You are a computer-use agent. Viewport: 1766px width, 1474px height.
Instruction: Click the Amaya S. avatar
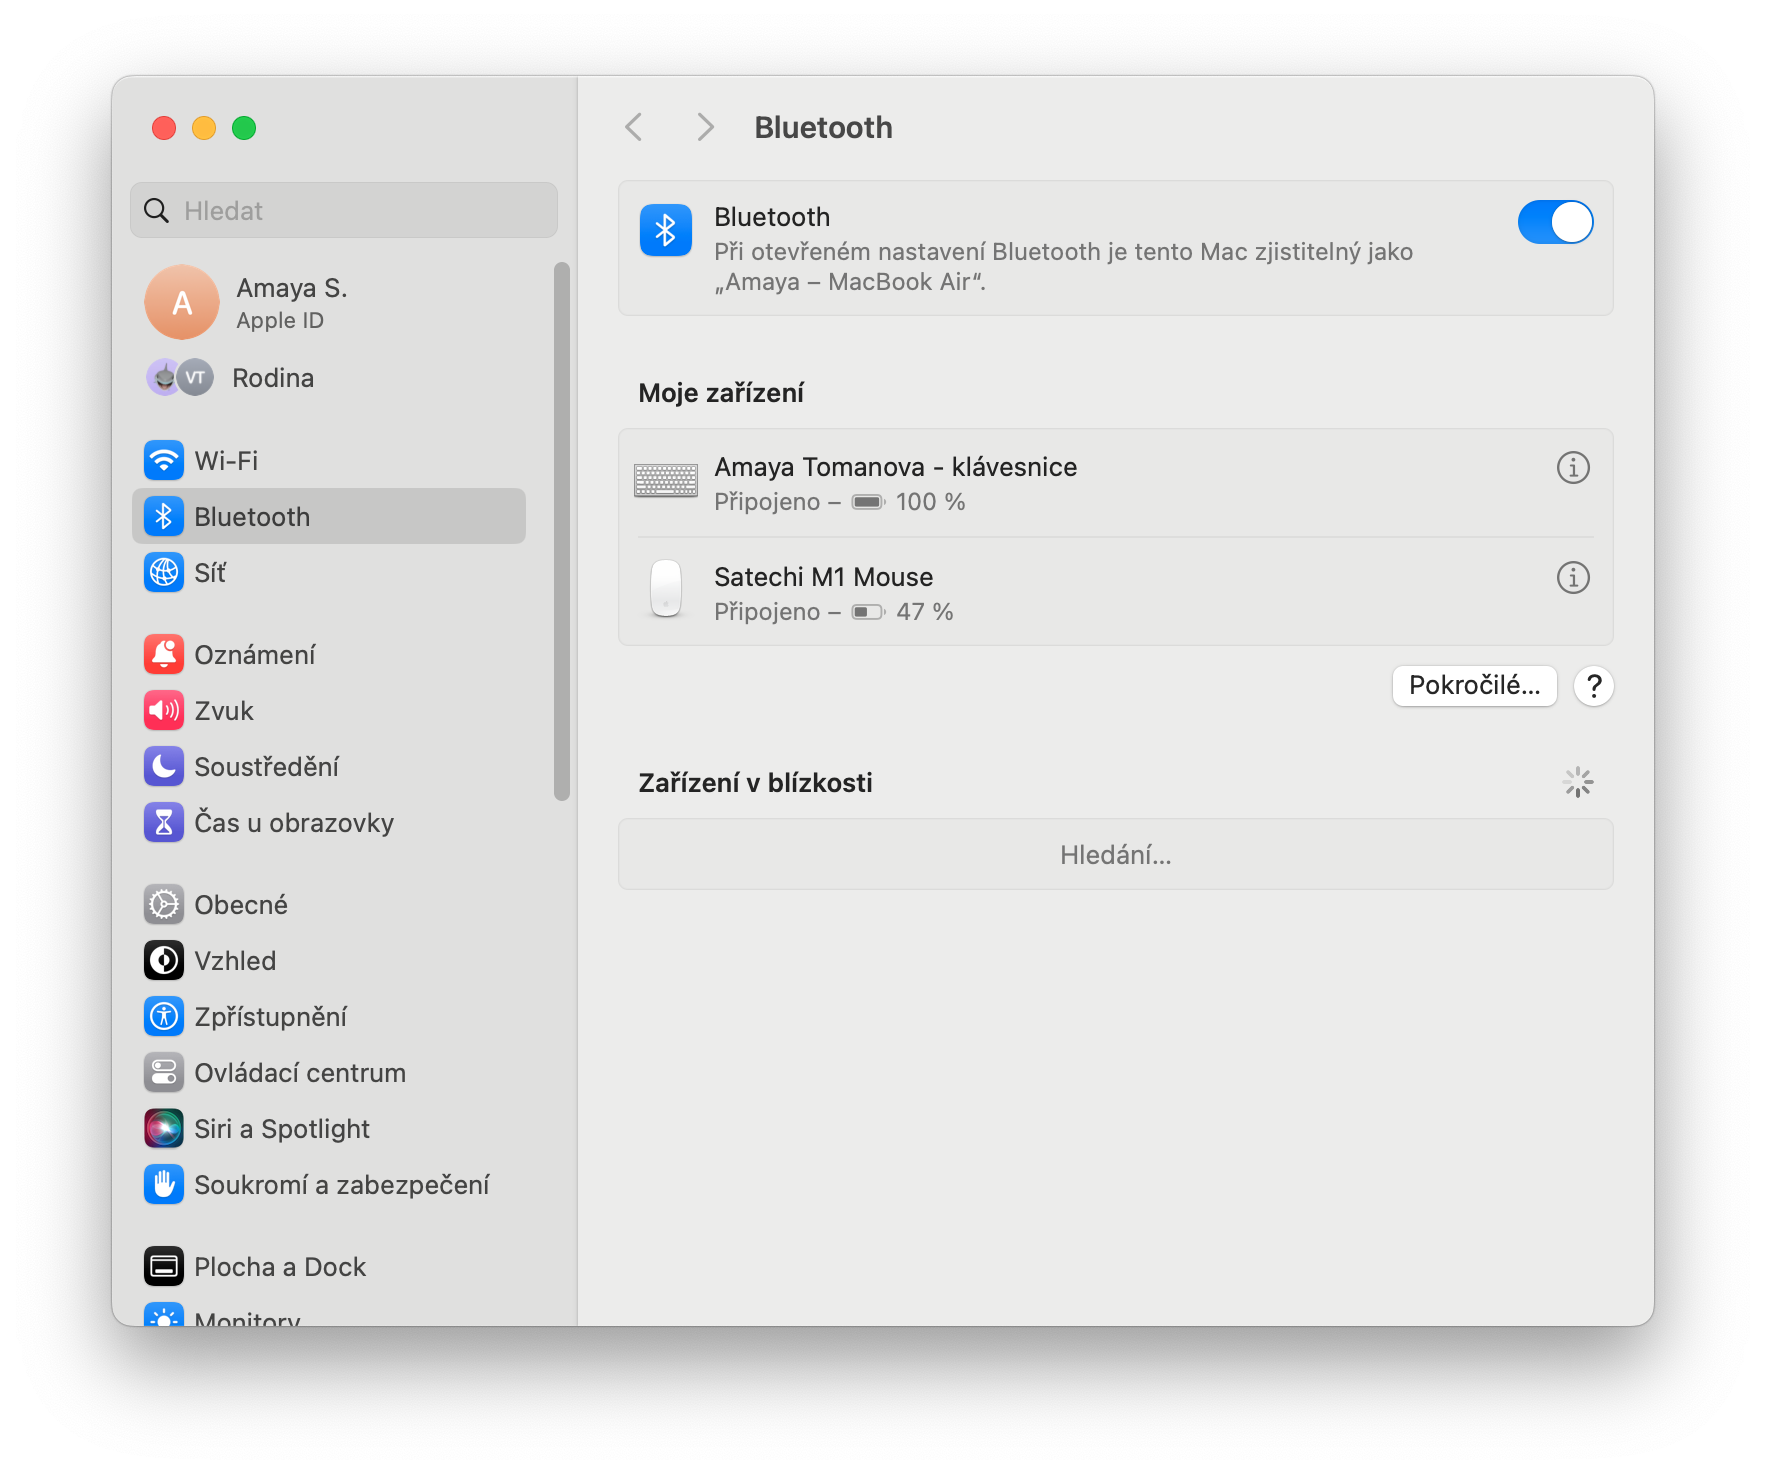point(182,302)
